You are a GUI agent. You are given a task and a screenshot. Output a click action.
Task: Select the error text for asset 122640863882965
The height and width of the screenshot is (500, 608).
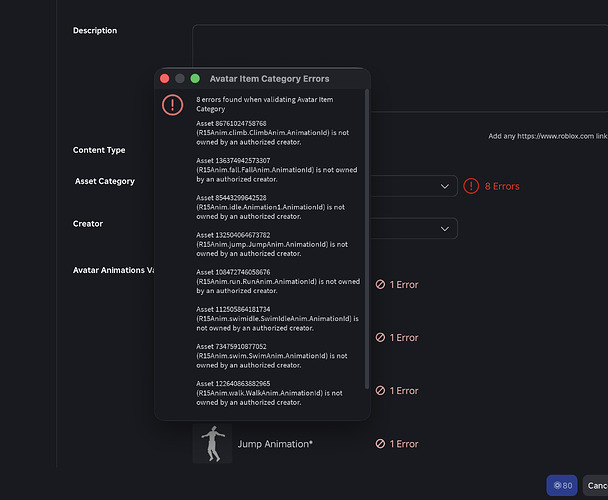click(269, 393)
